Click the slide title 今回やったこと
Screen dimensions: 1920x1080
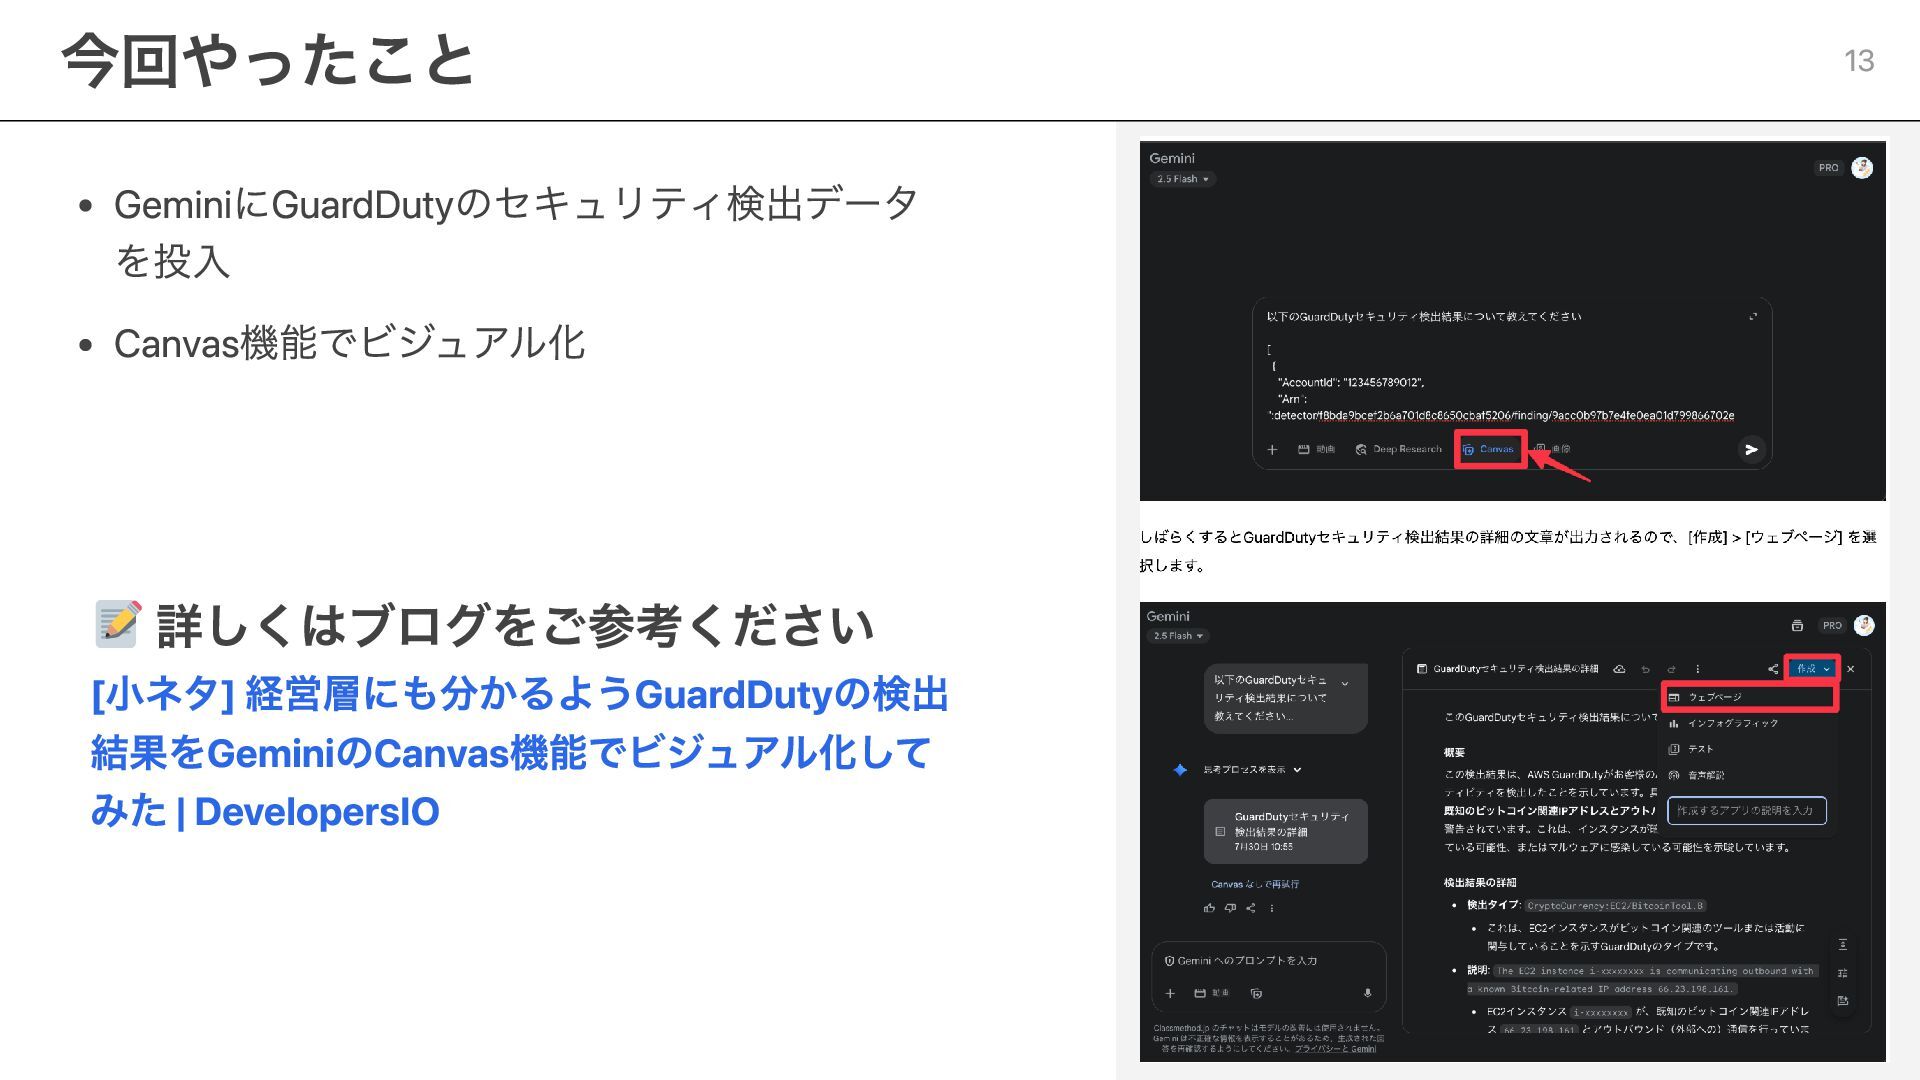tap(268, 60)
